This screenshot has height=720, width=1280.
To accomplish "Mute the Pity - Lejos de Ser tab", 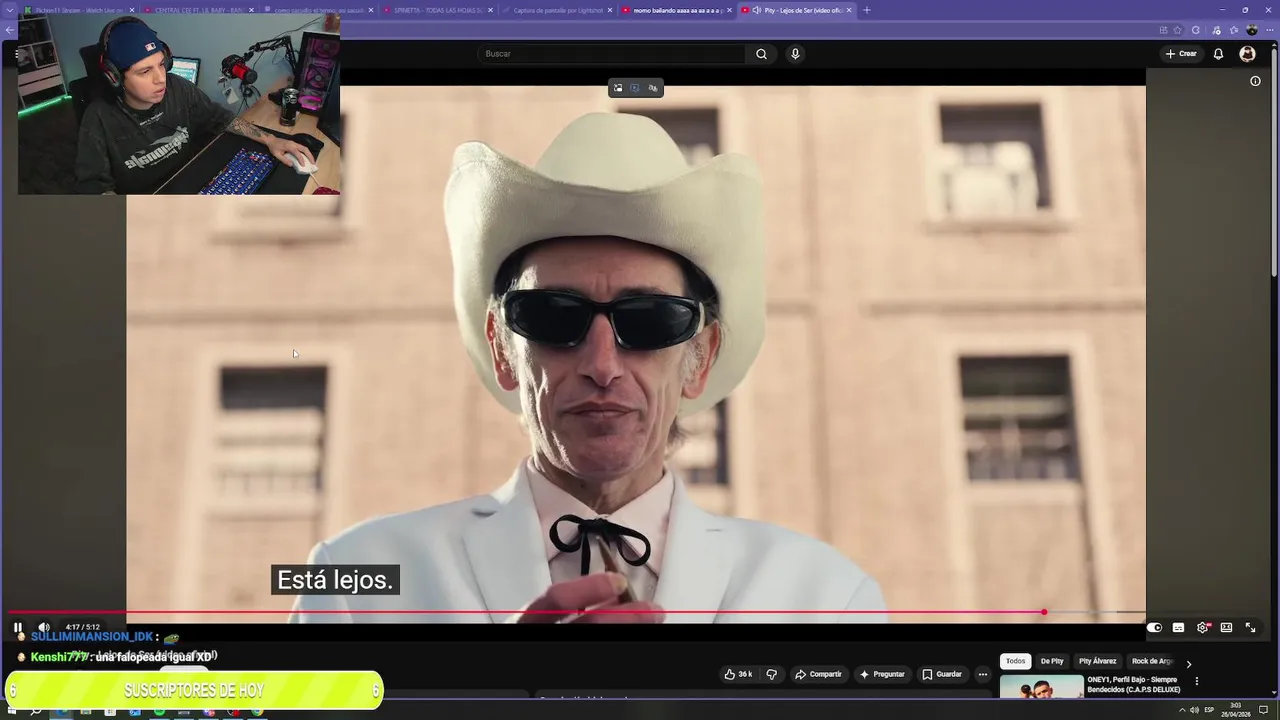I will tap(757, 10).
